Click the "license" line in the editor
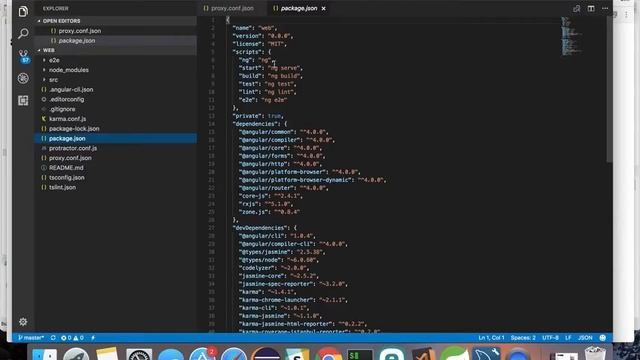The height and width of the screenshot is (360, 640). 260,44
